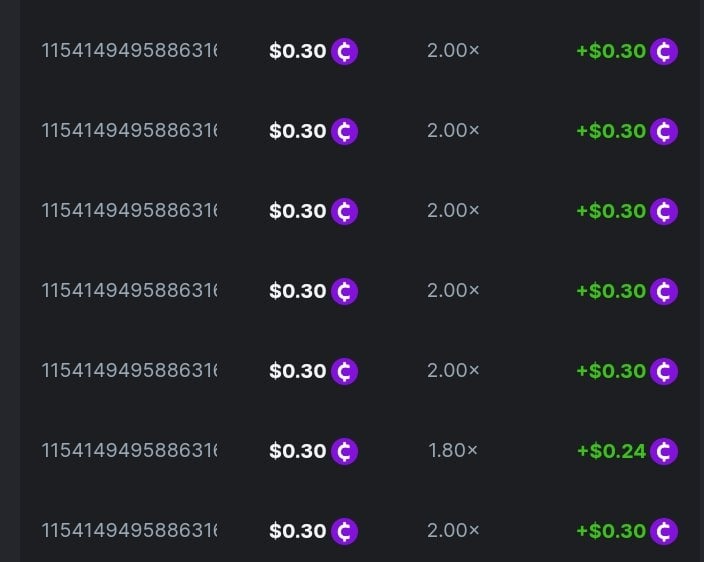Select the 1.80× multiplier value
The height and width of the screenshot is (562, 704).
tap(453, 451)
